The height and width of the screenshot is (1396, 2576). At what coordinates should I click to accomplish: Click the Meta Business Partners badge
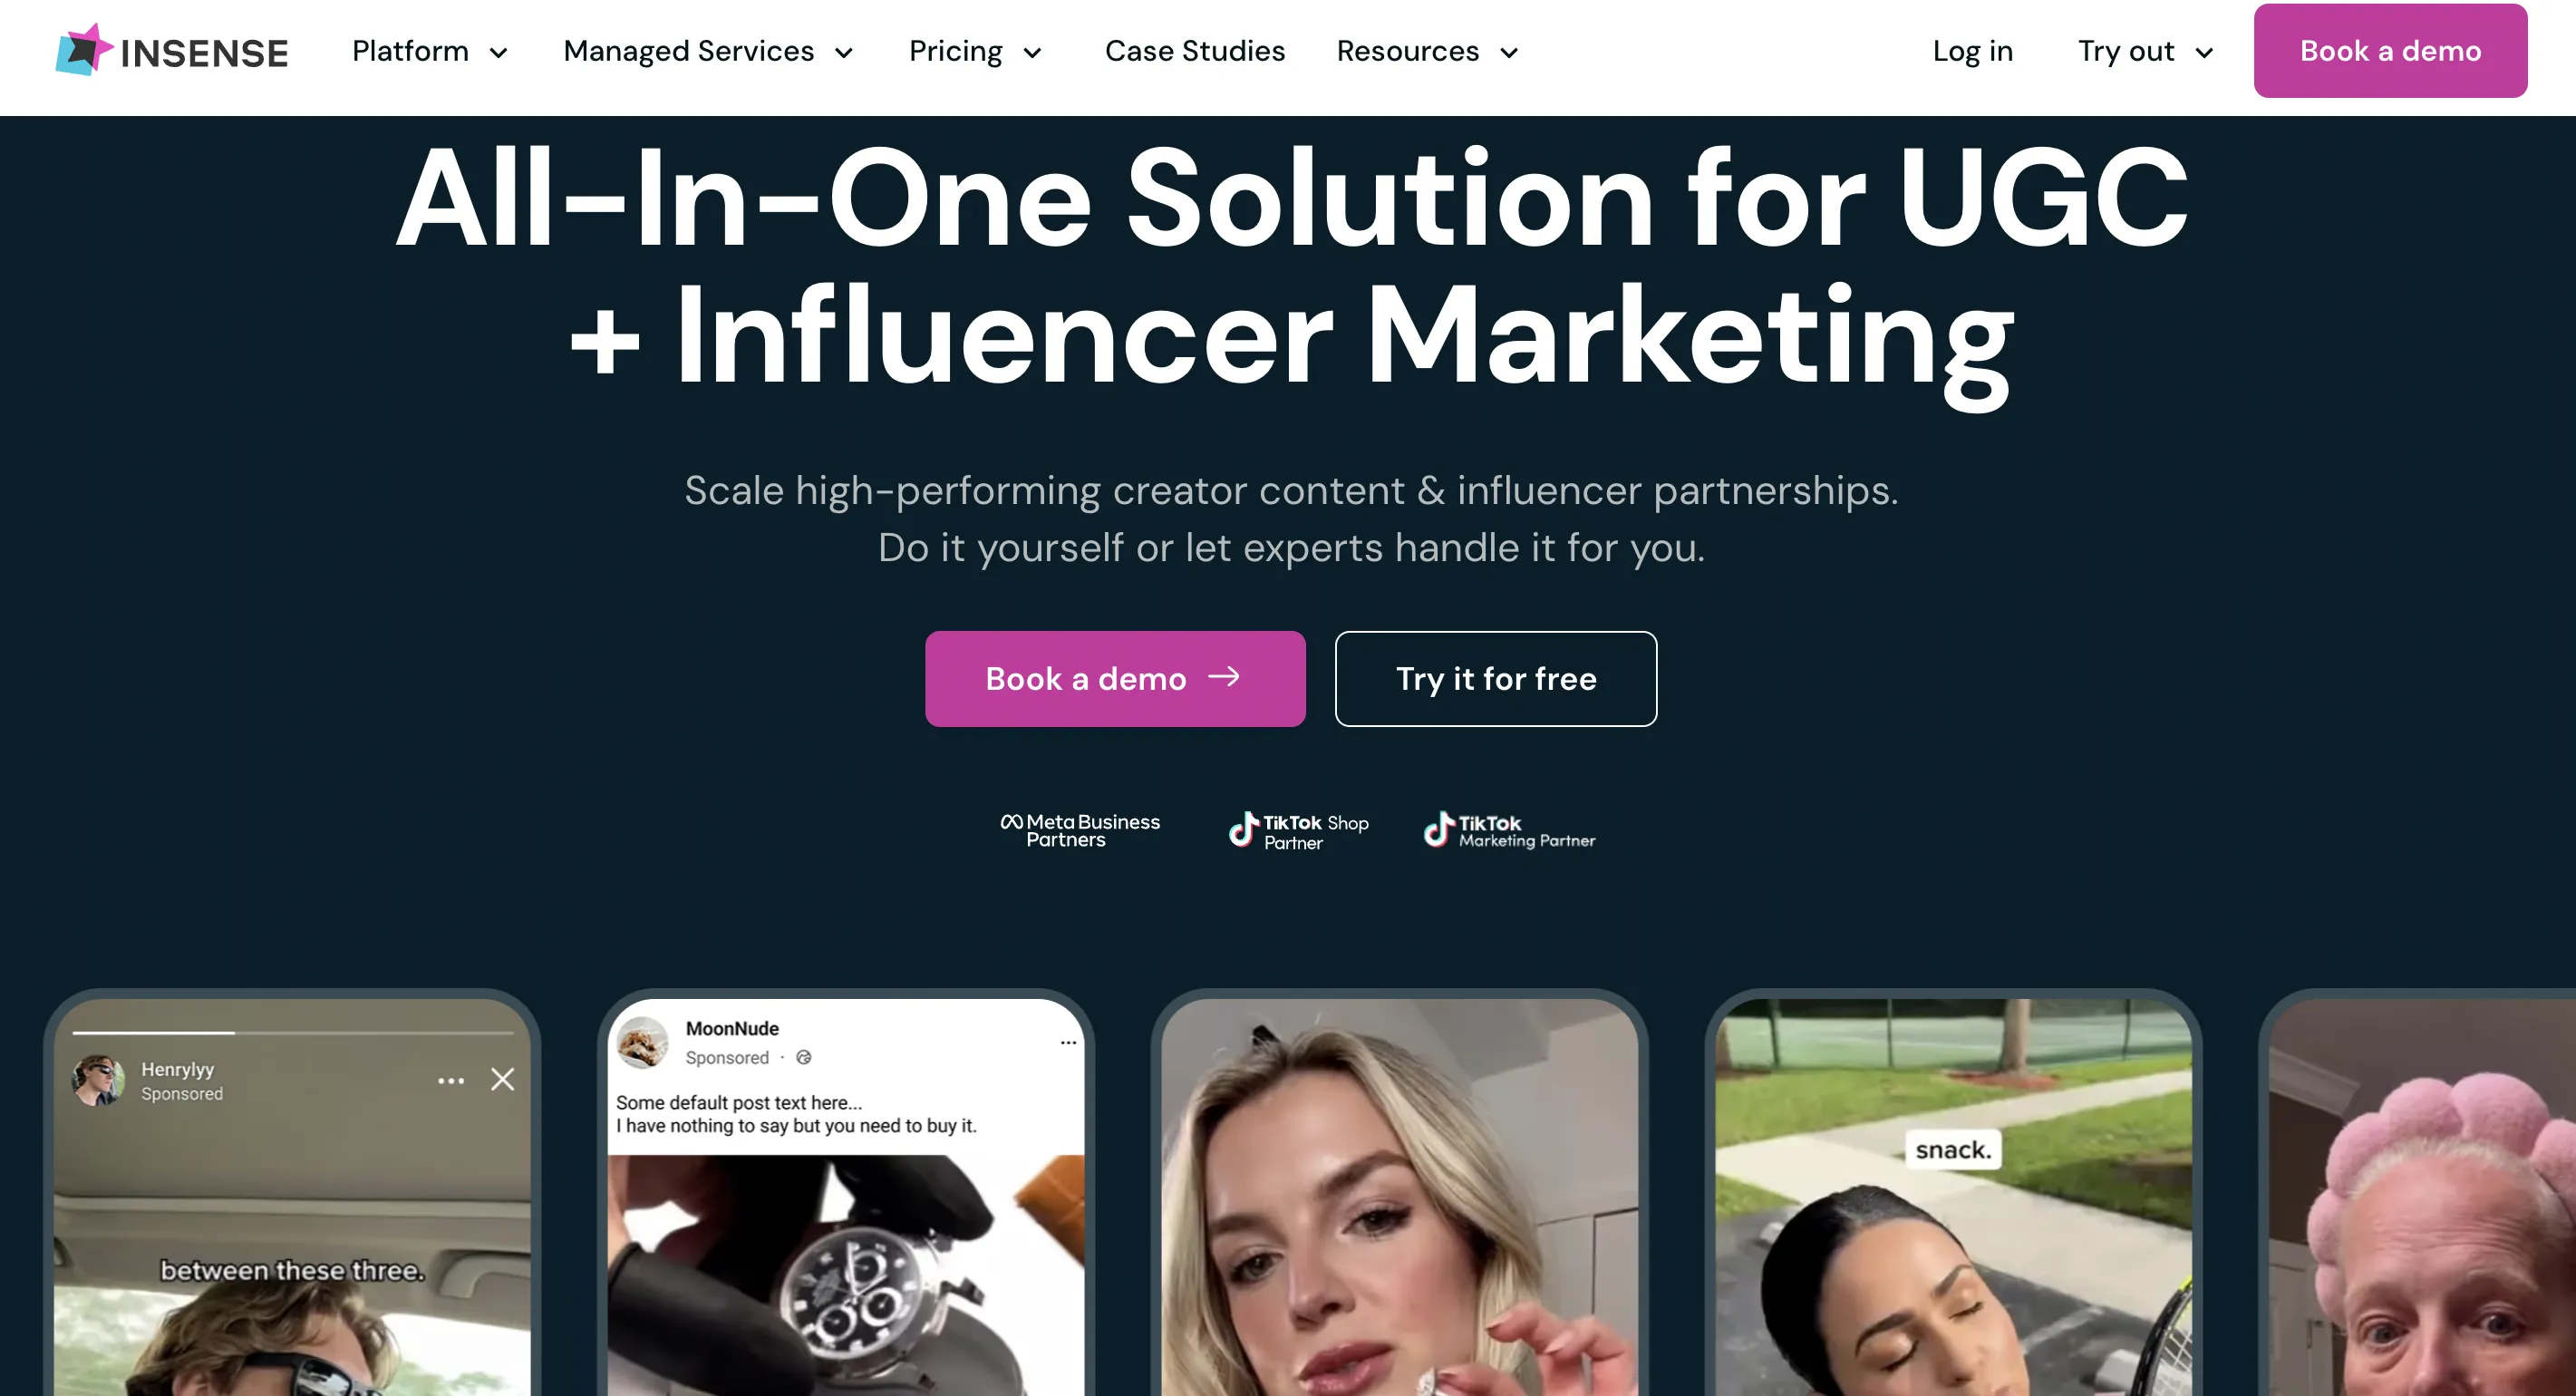click(1080, 830)
